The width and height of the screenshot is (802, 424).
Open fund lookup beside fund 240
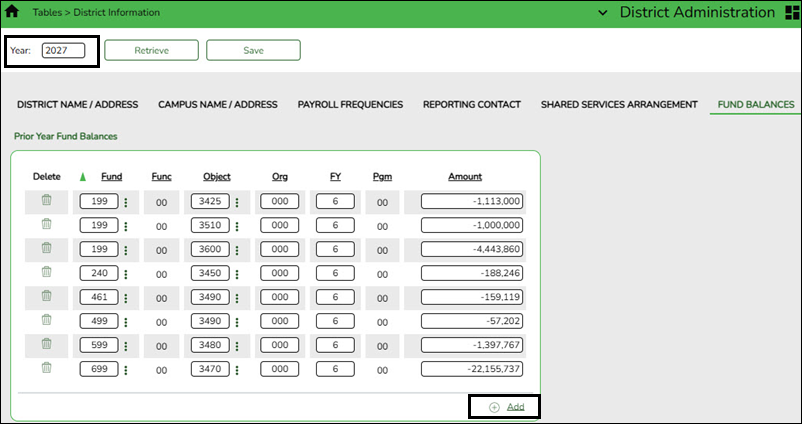tap(126, 275)
